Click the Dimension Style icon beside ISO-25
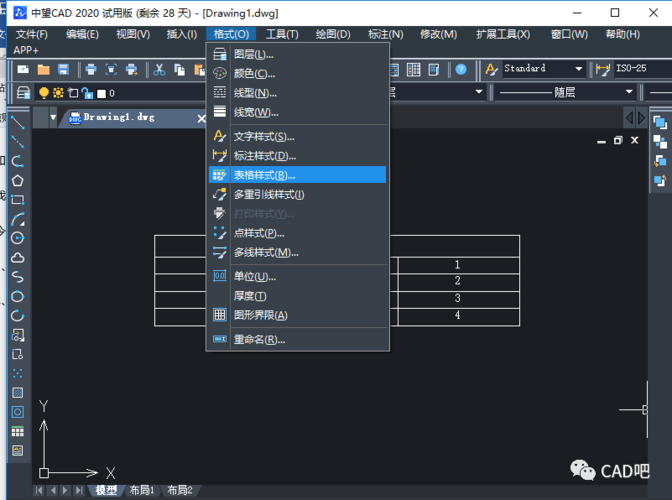This screenshot has height=500, width=672. point(603,69)
